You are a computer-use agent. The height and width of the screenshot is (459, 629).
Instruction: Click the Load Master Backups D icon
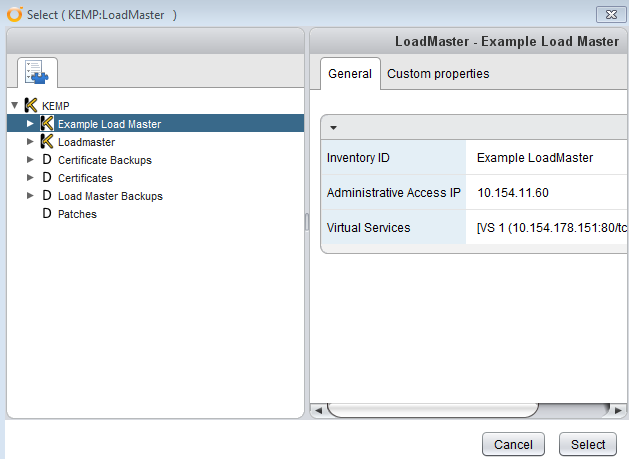coord(47,196)
